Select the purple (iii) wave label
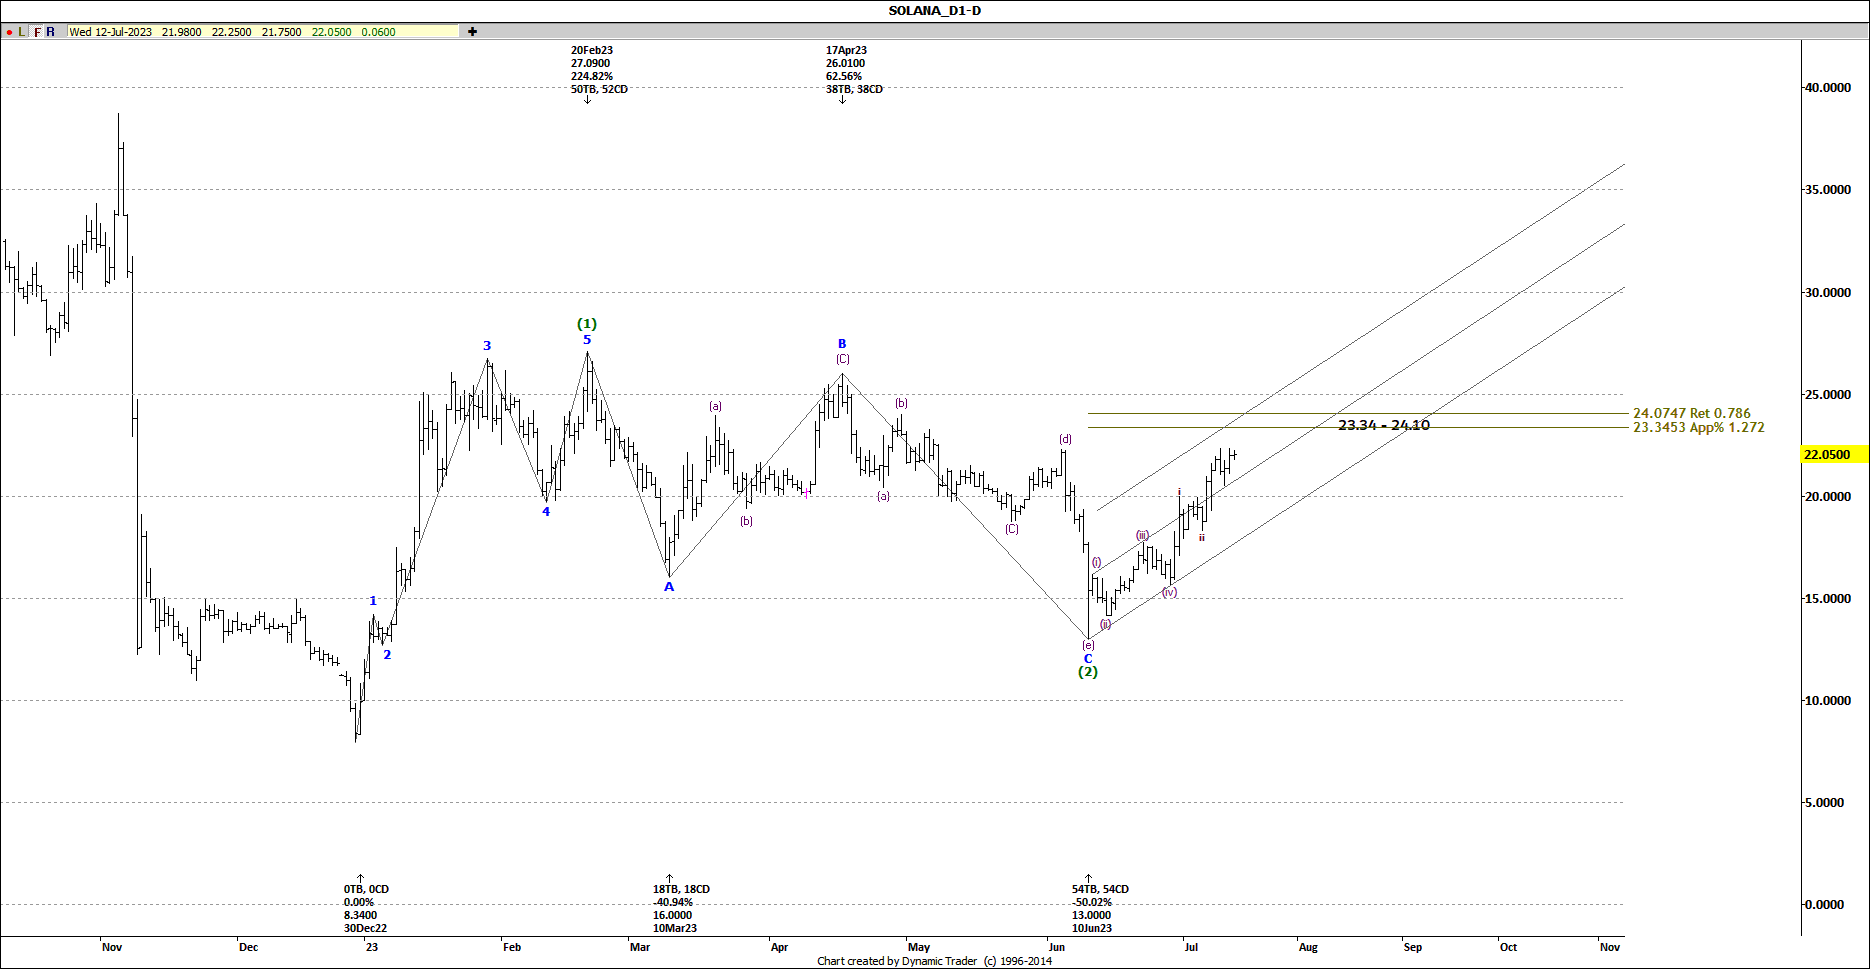1870x969 pixels. click(x=1142, y=535)
